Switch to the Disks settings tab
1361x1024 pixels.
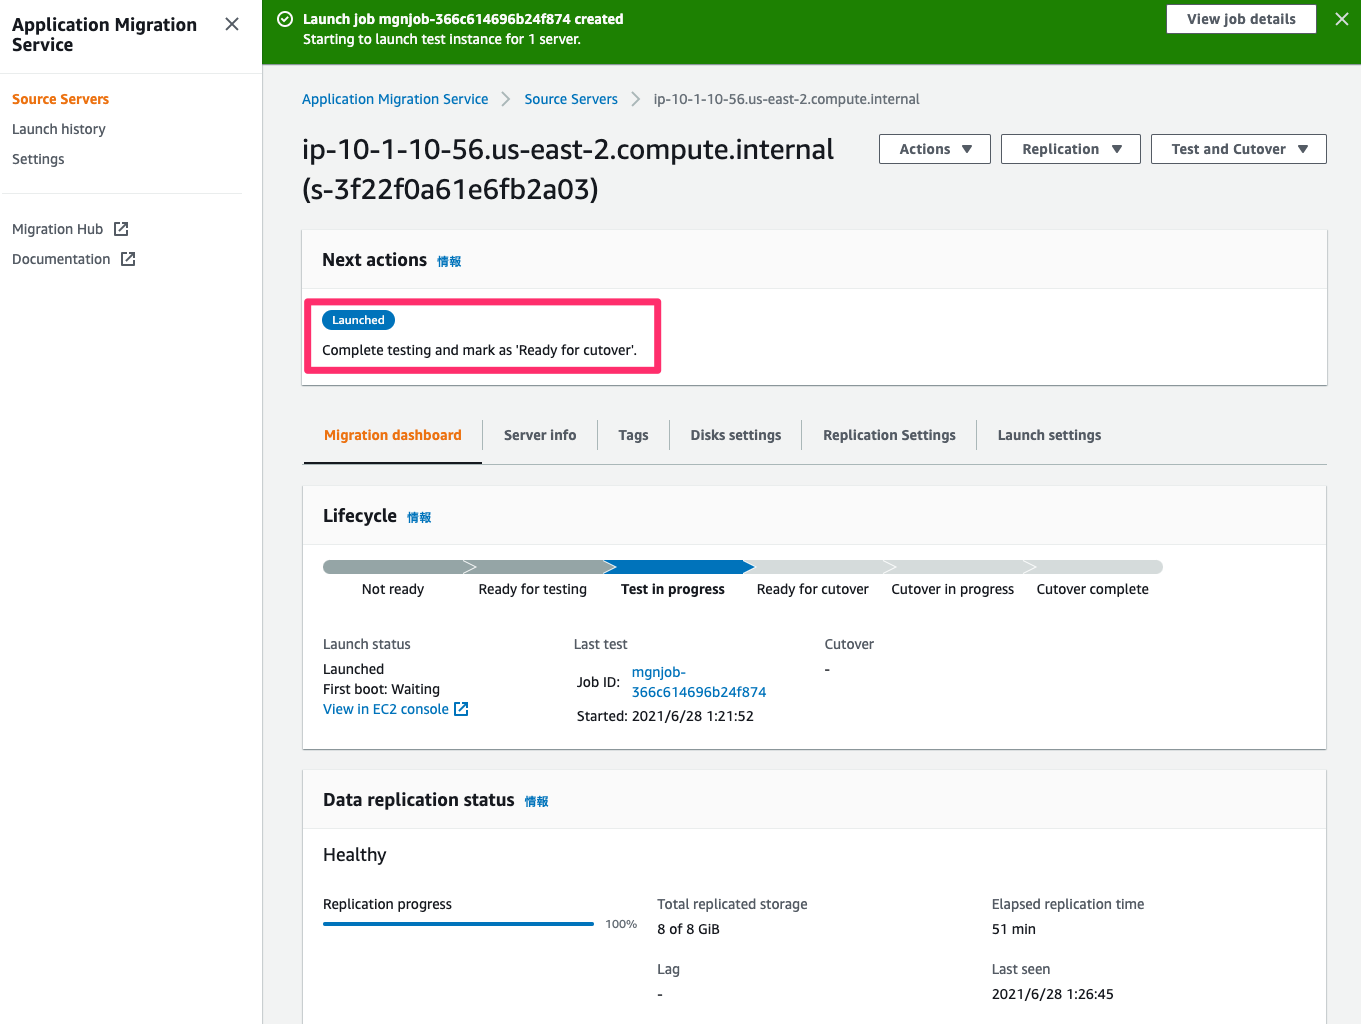(x=736, y=435)
